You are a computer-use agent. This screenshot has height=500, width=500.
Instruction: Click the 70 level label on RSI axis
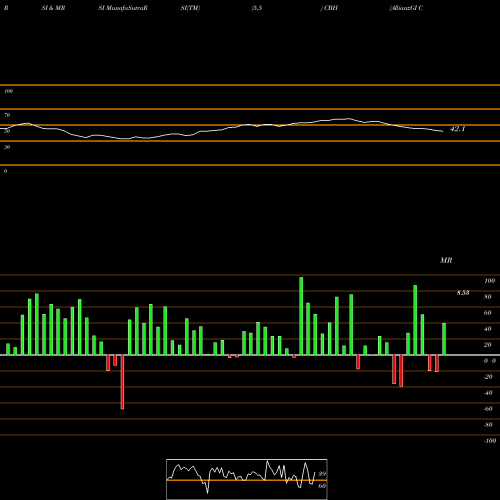pos(7,115)
